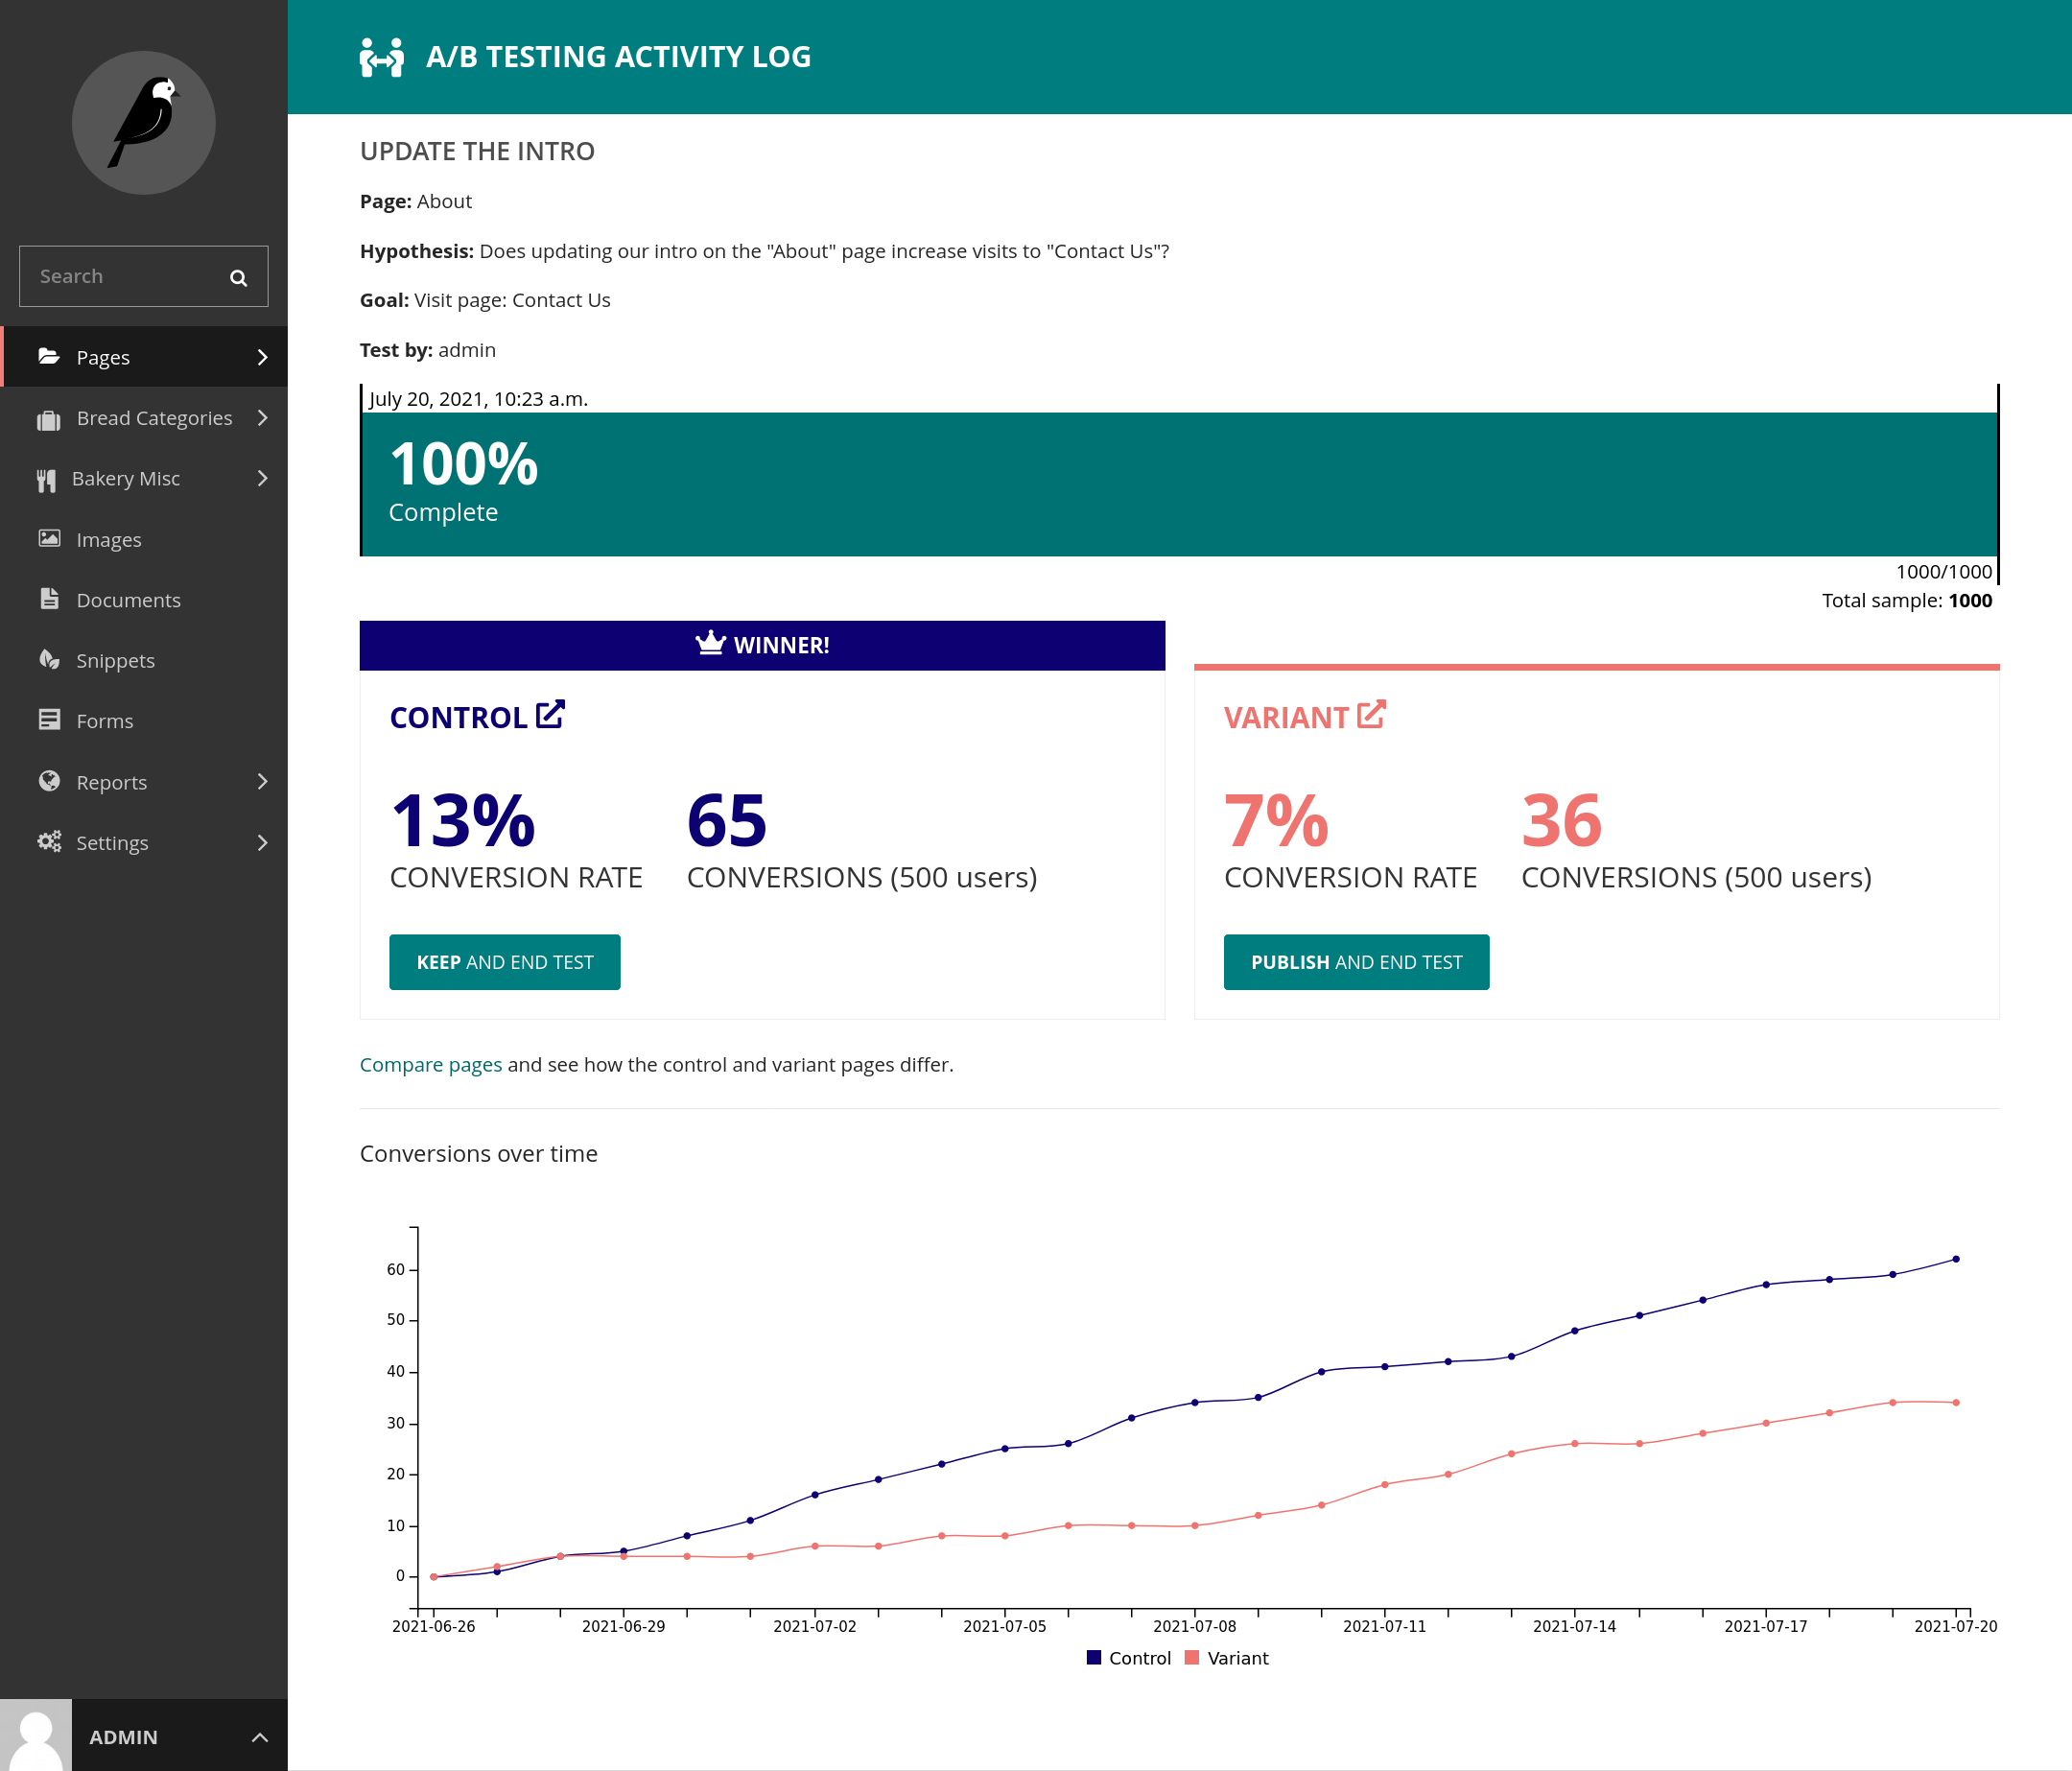Click the search magnifier icon

tap(238, 278)
